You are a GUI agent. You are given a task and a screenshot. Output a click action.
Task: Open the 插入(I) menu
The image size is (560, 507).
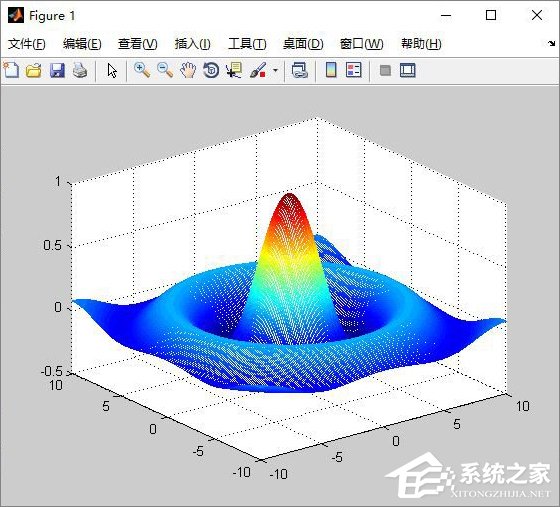click(192, 44)
